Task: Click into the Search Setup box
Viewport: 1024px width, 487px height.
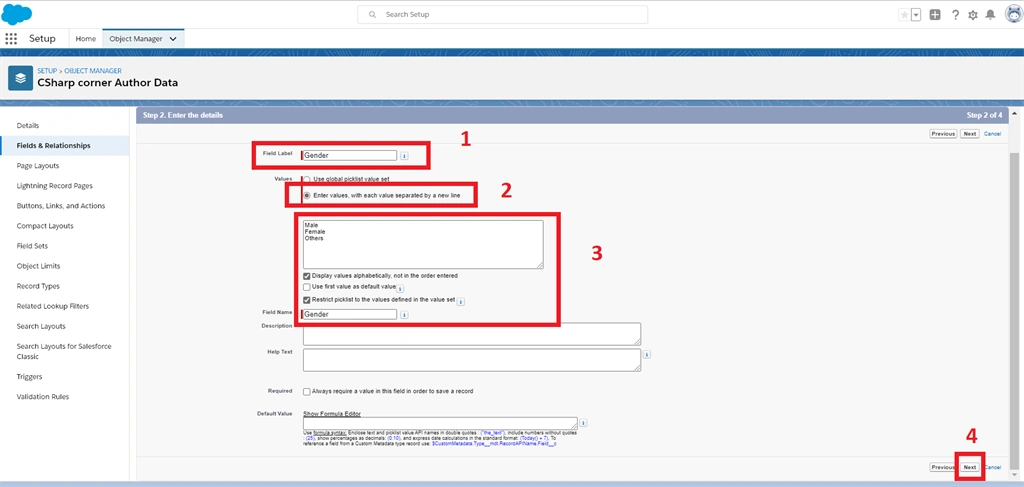Action: coord(502,14)
